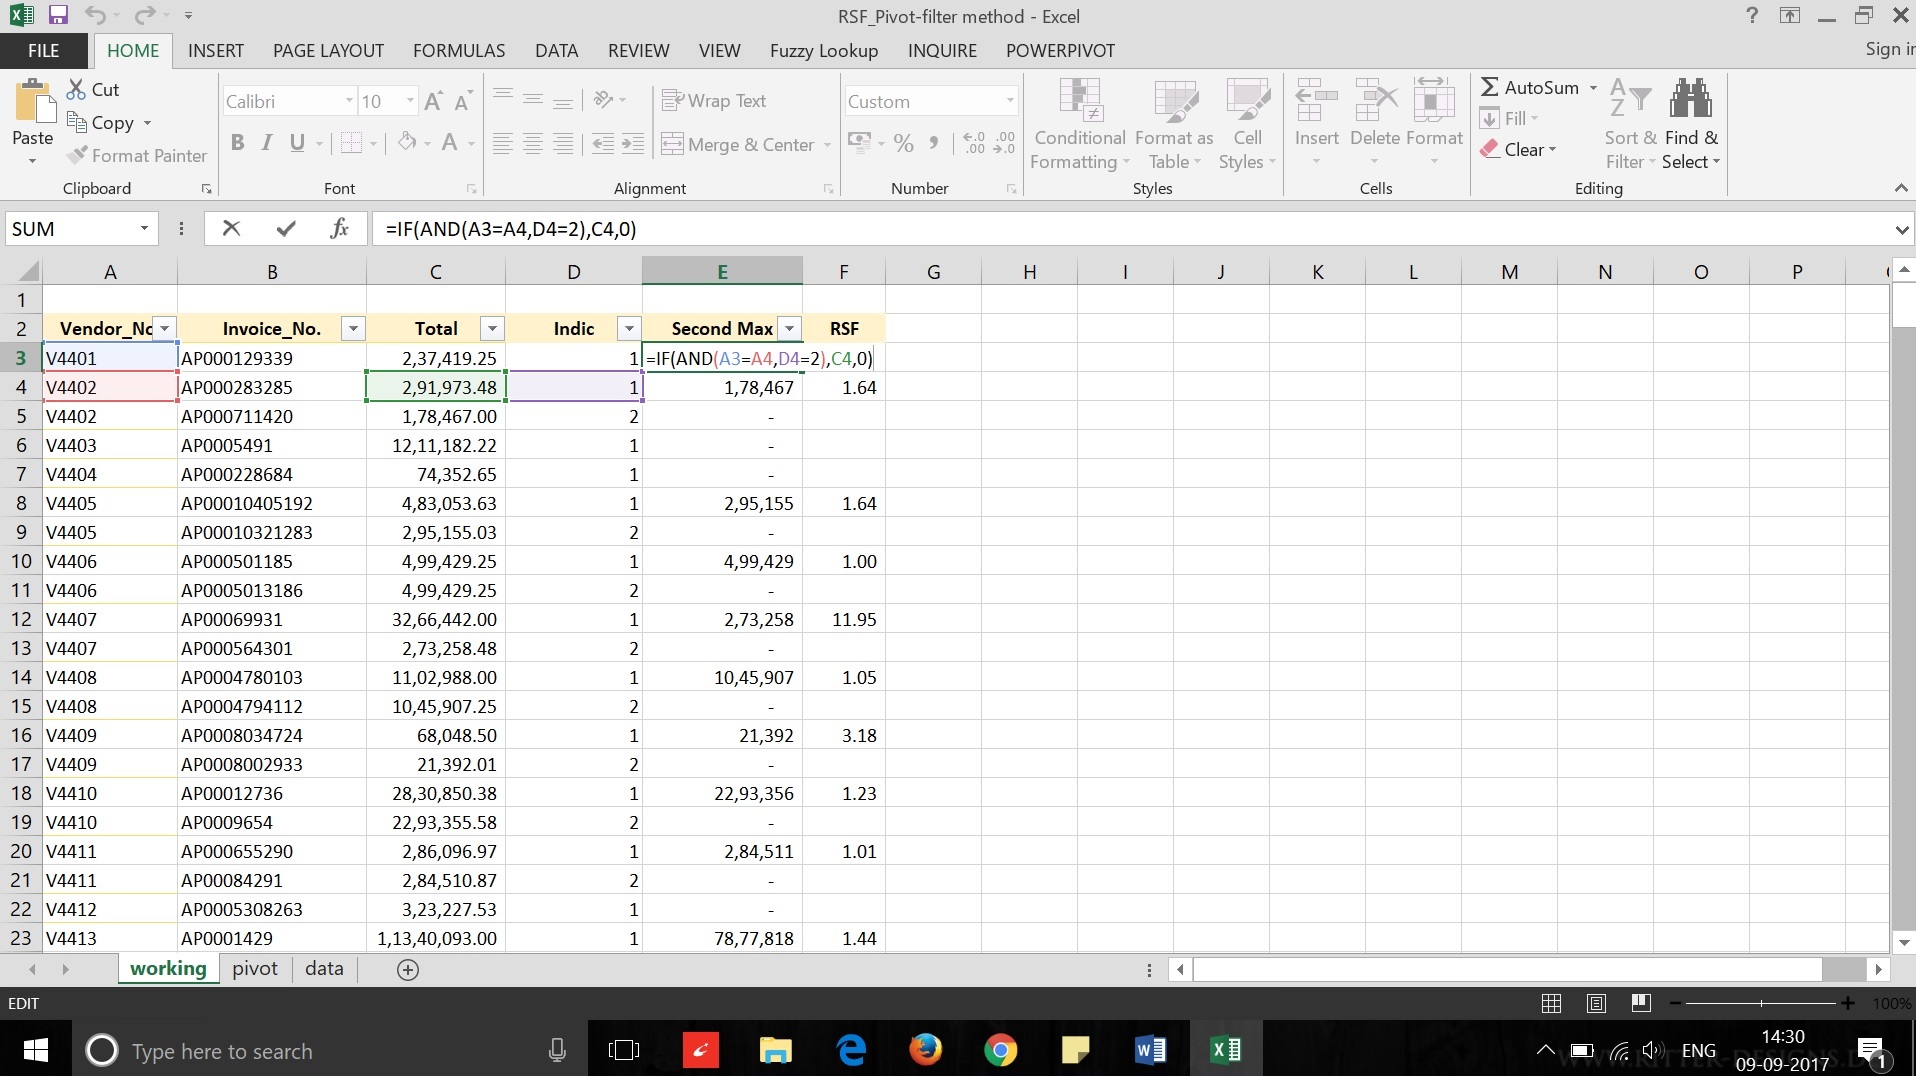Switch to Page Layout view in status bar

click(1596, 1003)
